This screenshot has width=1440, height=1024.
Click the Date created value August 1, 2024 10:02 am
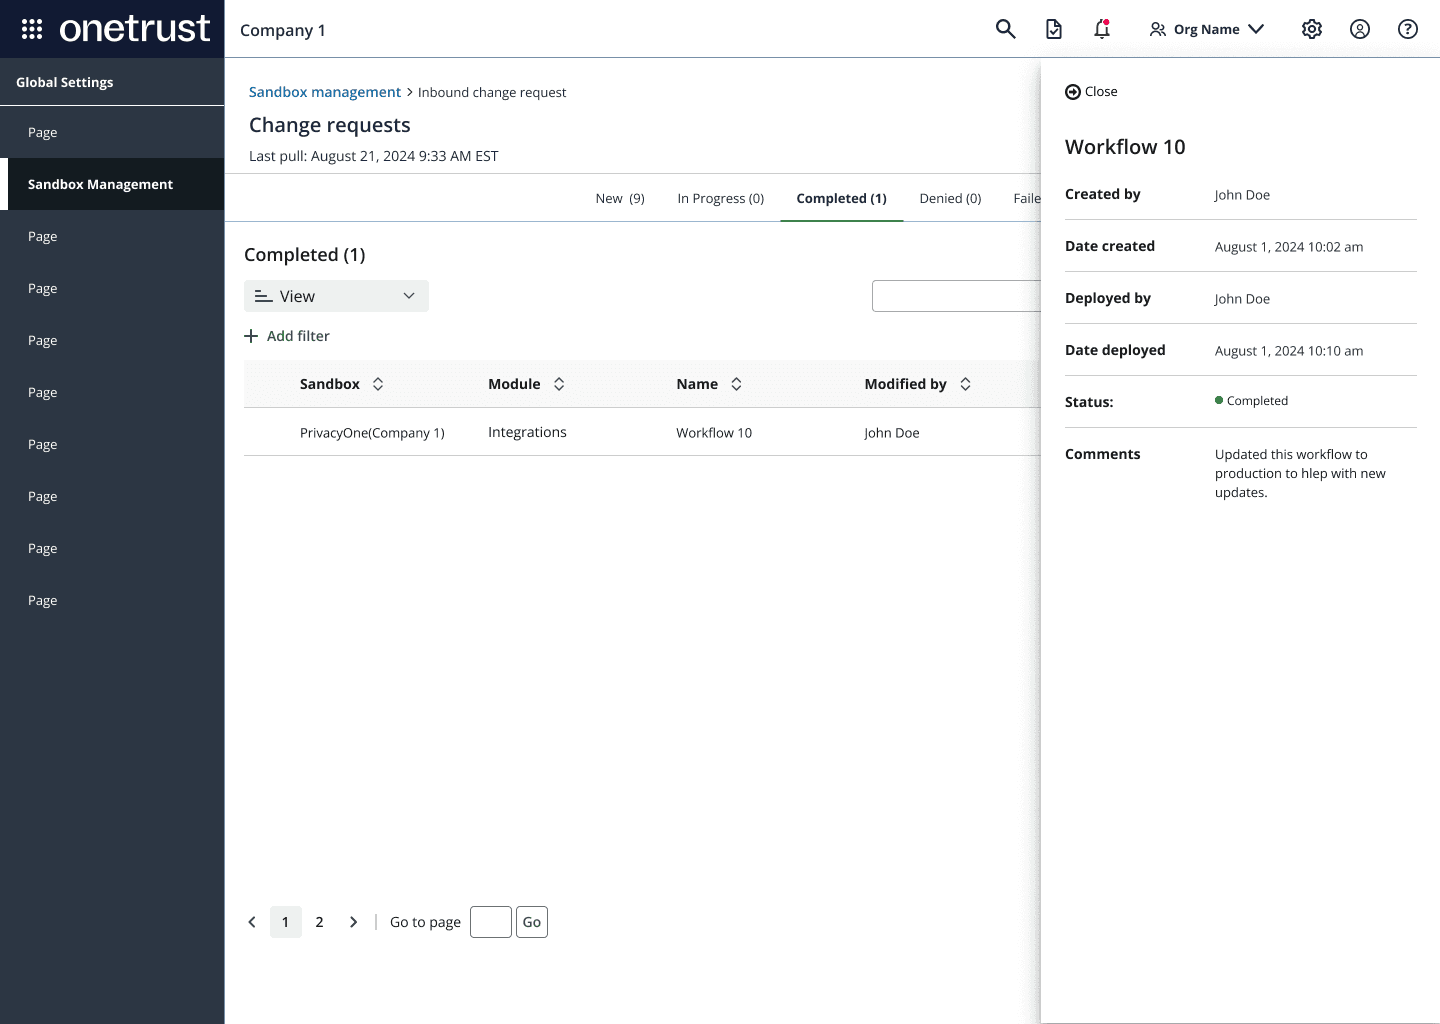1289,247
